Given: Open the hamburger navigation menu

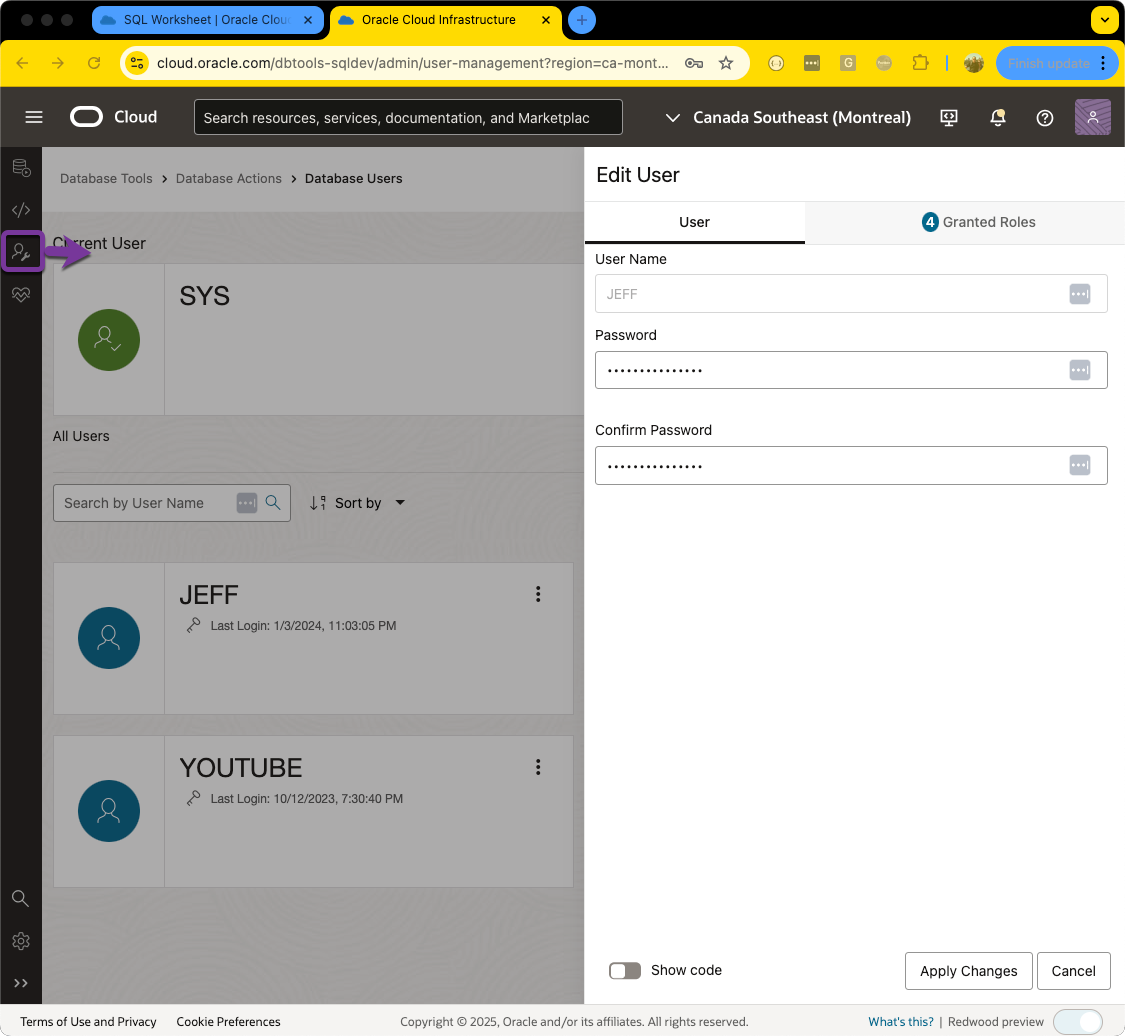Looking at the screenshot, I should click(34, 117).
